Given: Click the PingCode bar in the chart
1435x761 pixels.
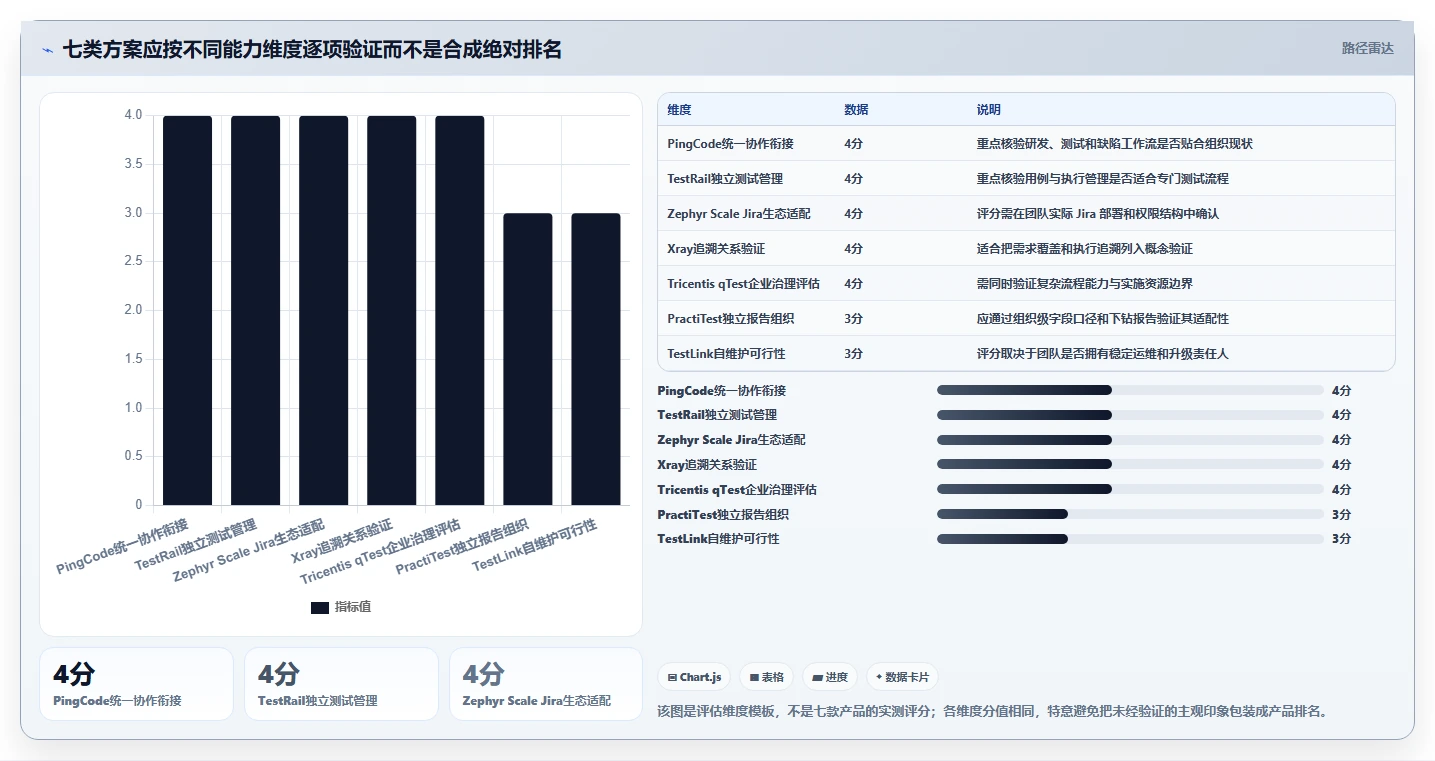Looking at the screenshot, I should pyautogui.click(x=188, y=310).
